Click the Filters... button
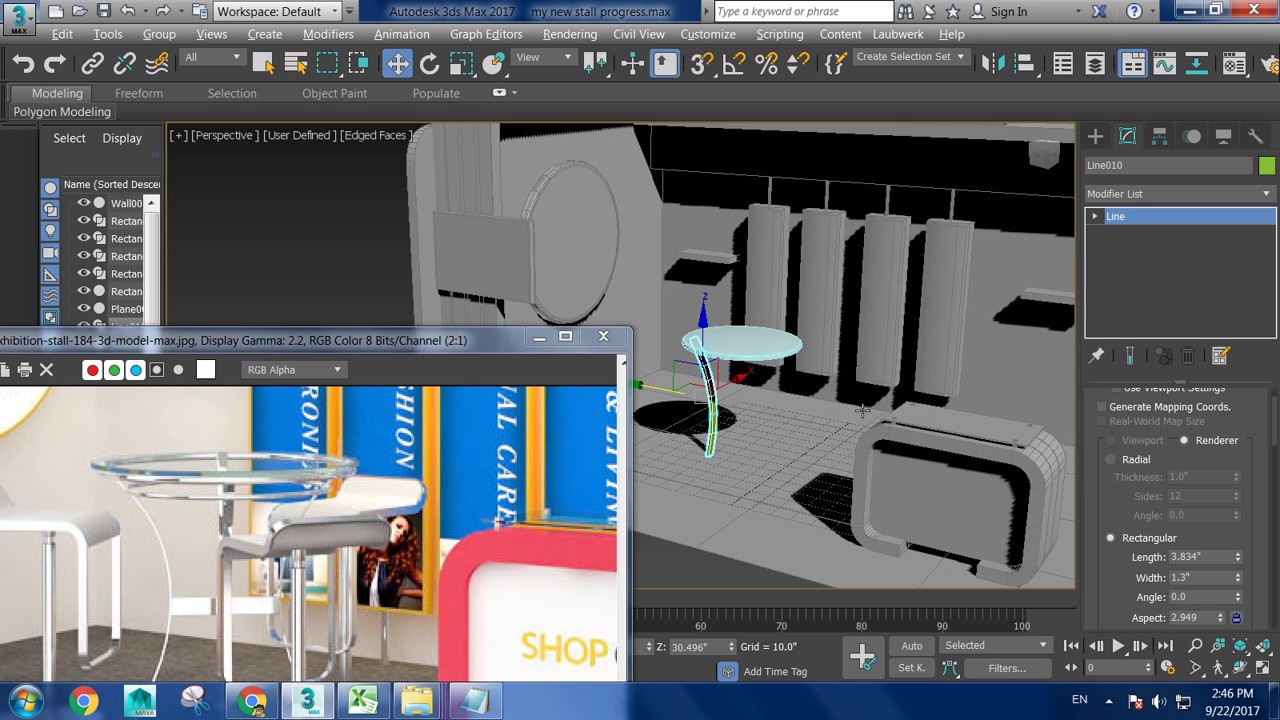Viewport: 1280px width, 720px height. [1007, 668]
